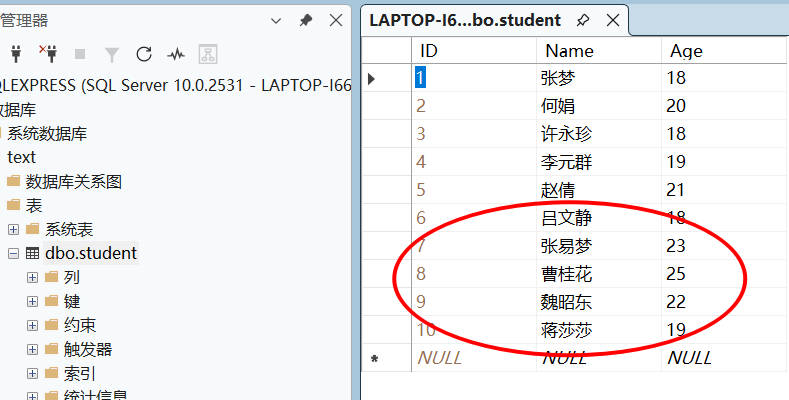Click the Age column header

tap(686, 51)
